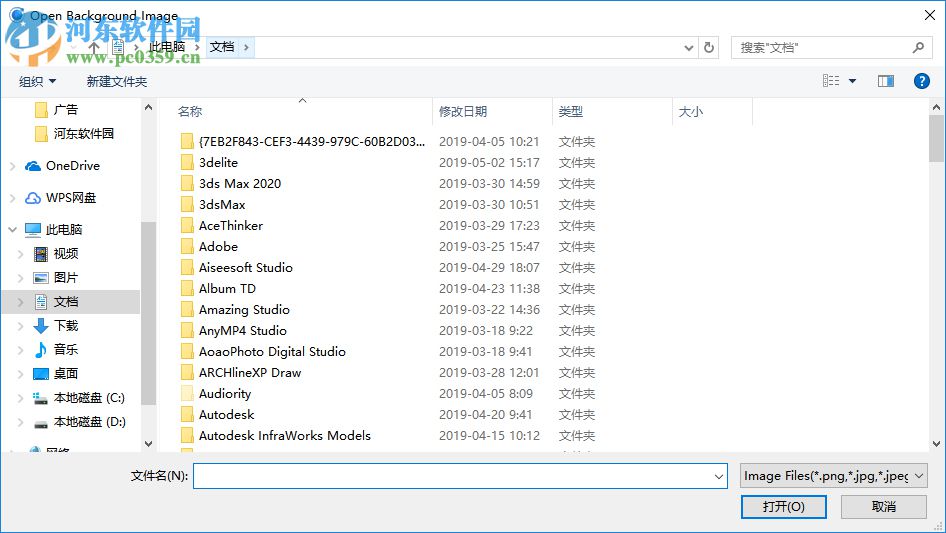Click the refresh button in the address bar
The width and height of the screenshot is (946, 533).
[709, 47]
